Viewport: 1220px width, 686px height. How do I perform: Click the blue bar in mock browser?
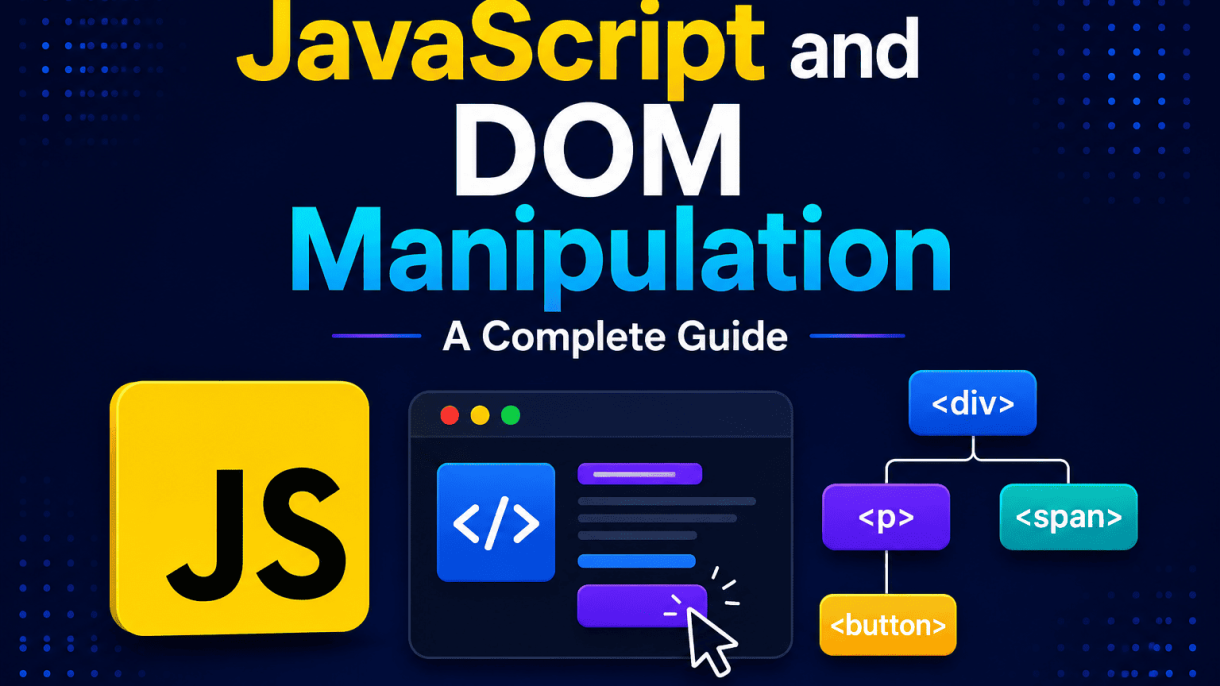(637, 561)
